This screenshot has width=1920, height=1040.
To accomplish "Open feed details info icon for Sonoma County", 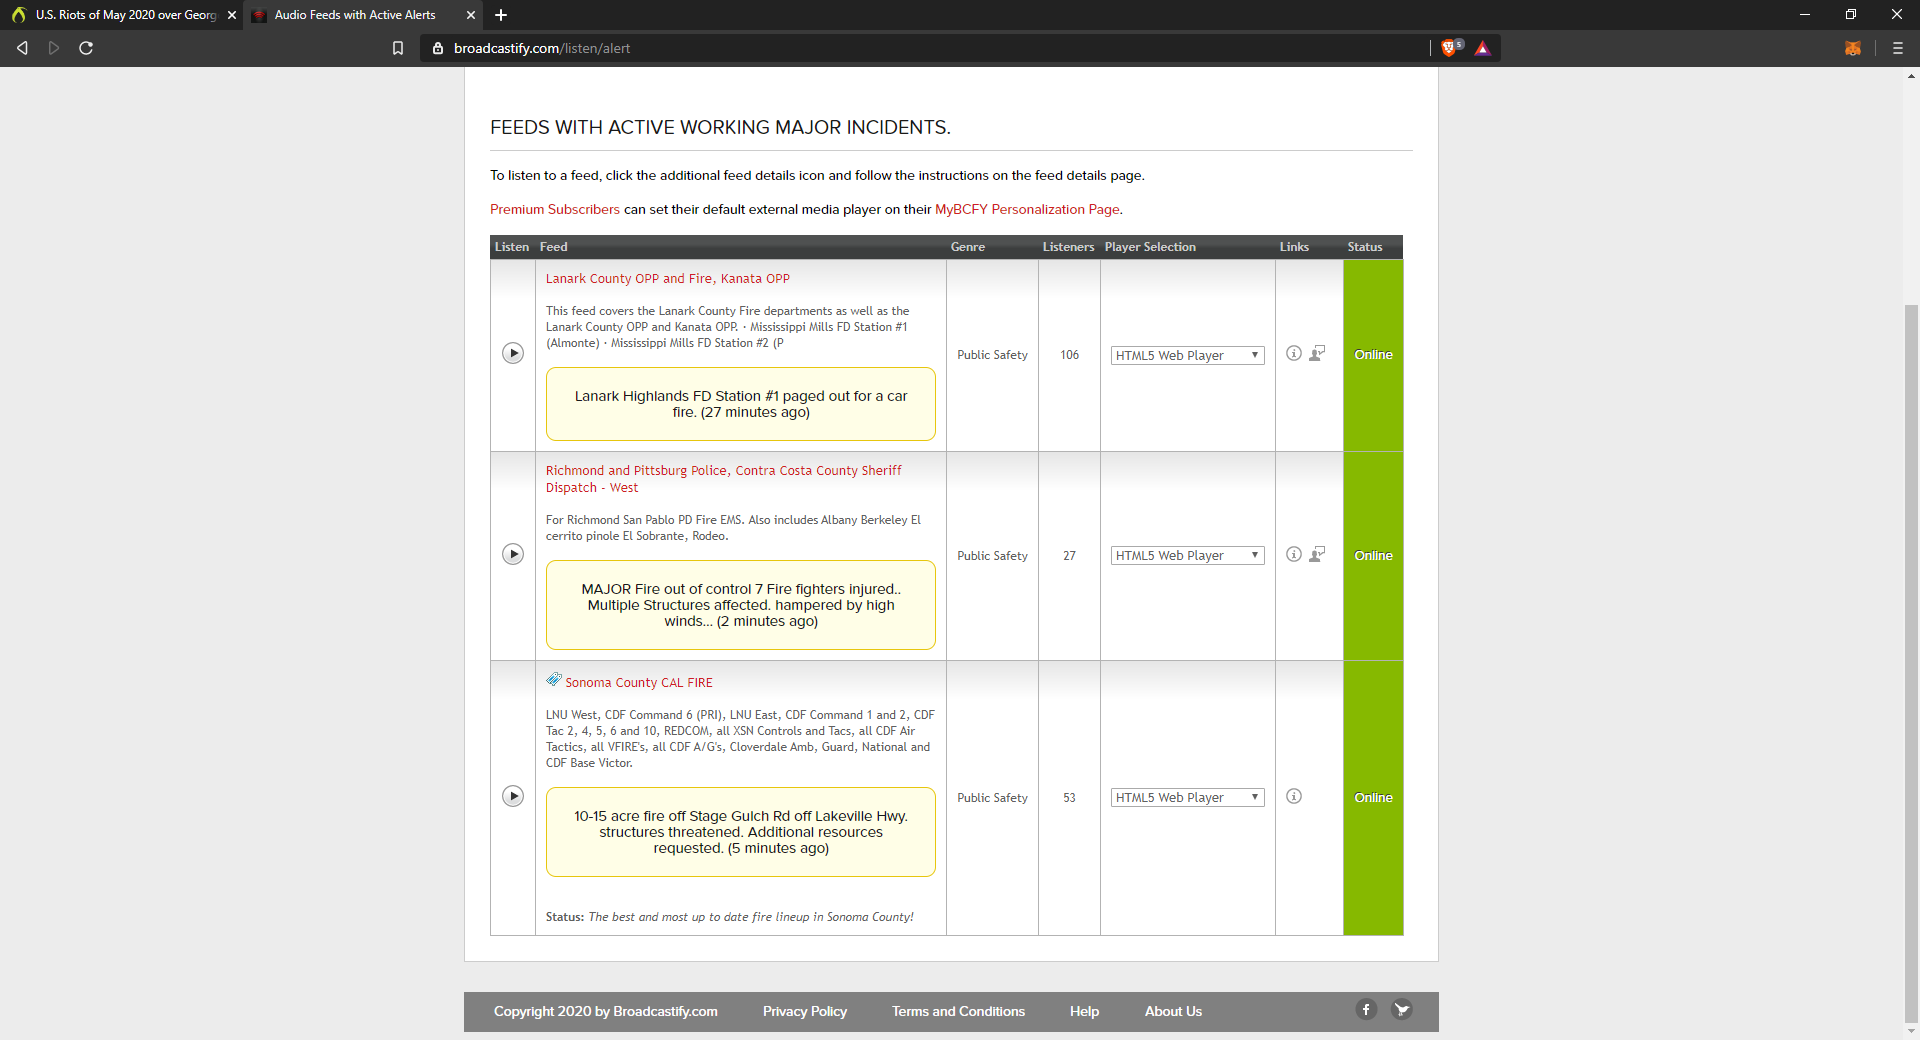I will (x=1294, y=796).
